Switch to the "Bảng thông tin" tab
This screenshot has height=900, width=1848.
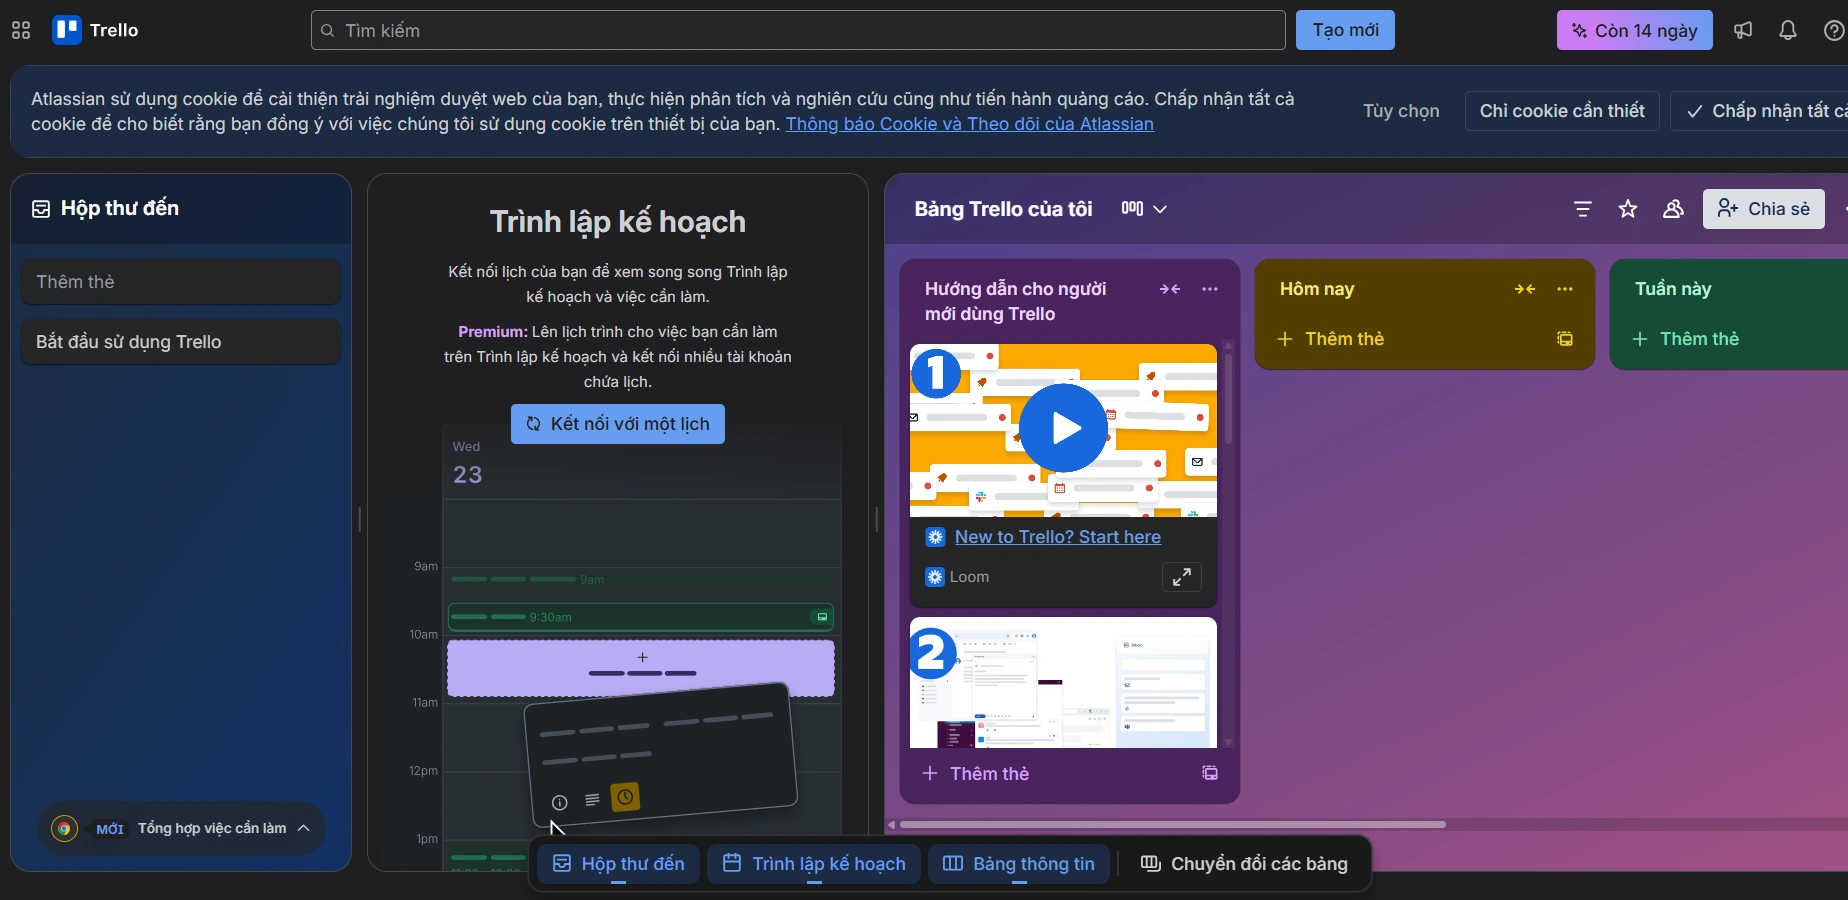coord(1018,864)
